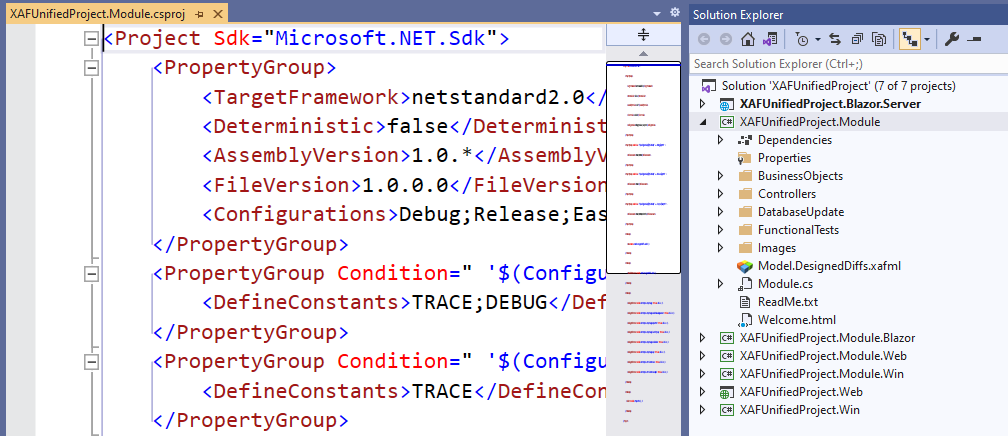Image resolution: width=1008 pixels, height=436 pixels.
Task: Open the Pending Changes Filter clock icon
Action: point(802,40)
